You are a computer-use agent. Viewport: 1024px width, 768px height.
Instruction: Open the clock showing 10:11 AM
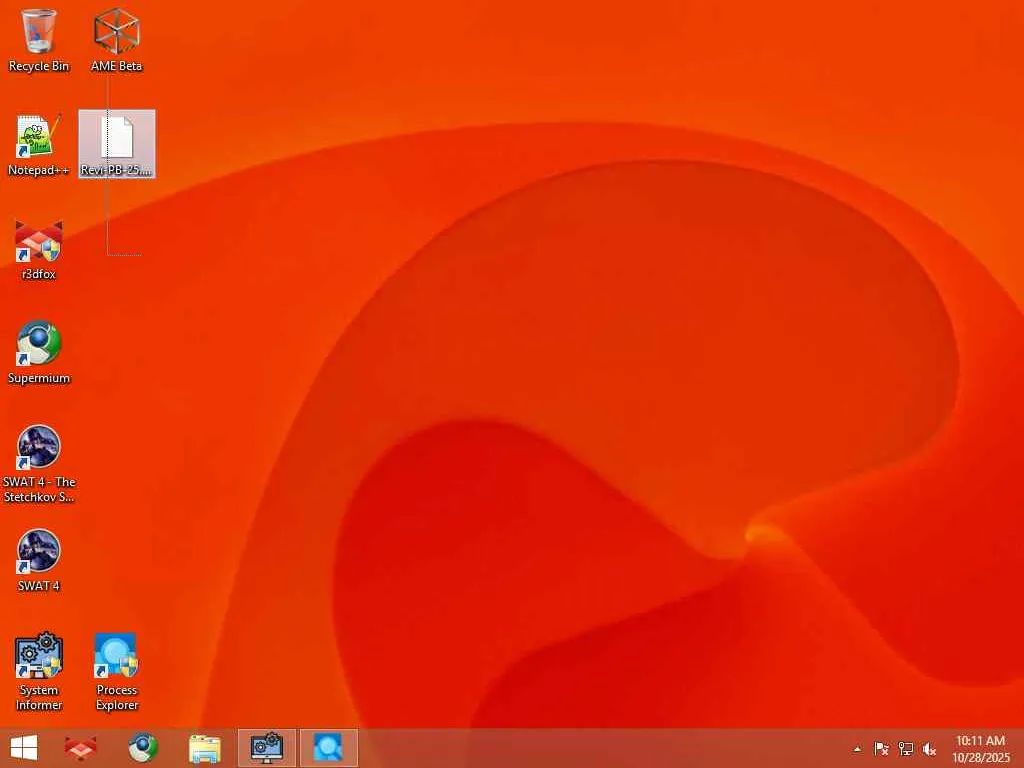pyautogui.click(x=980, y=749)
